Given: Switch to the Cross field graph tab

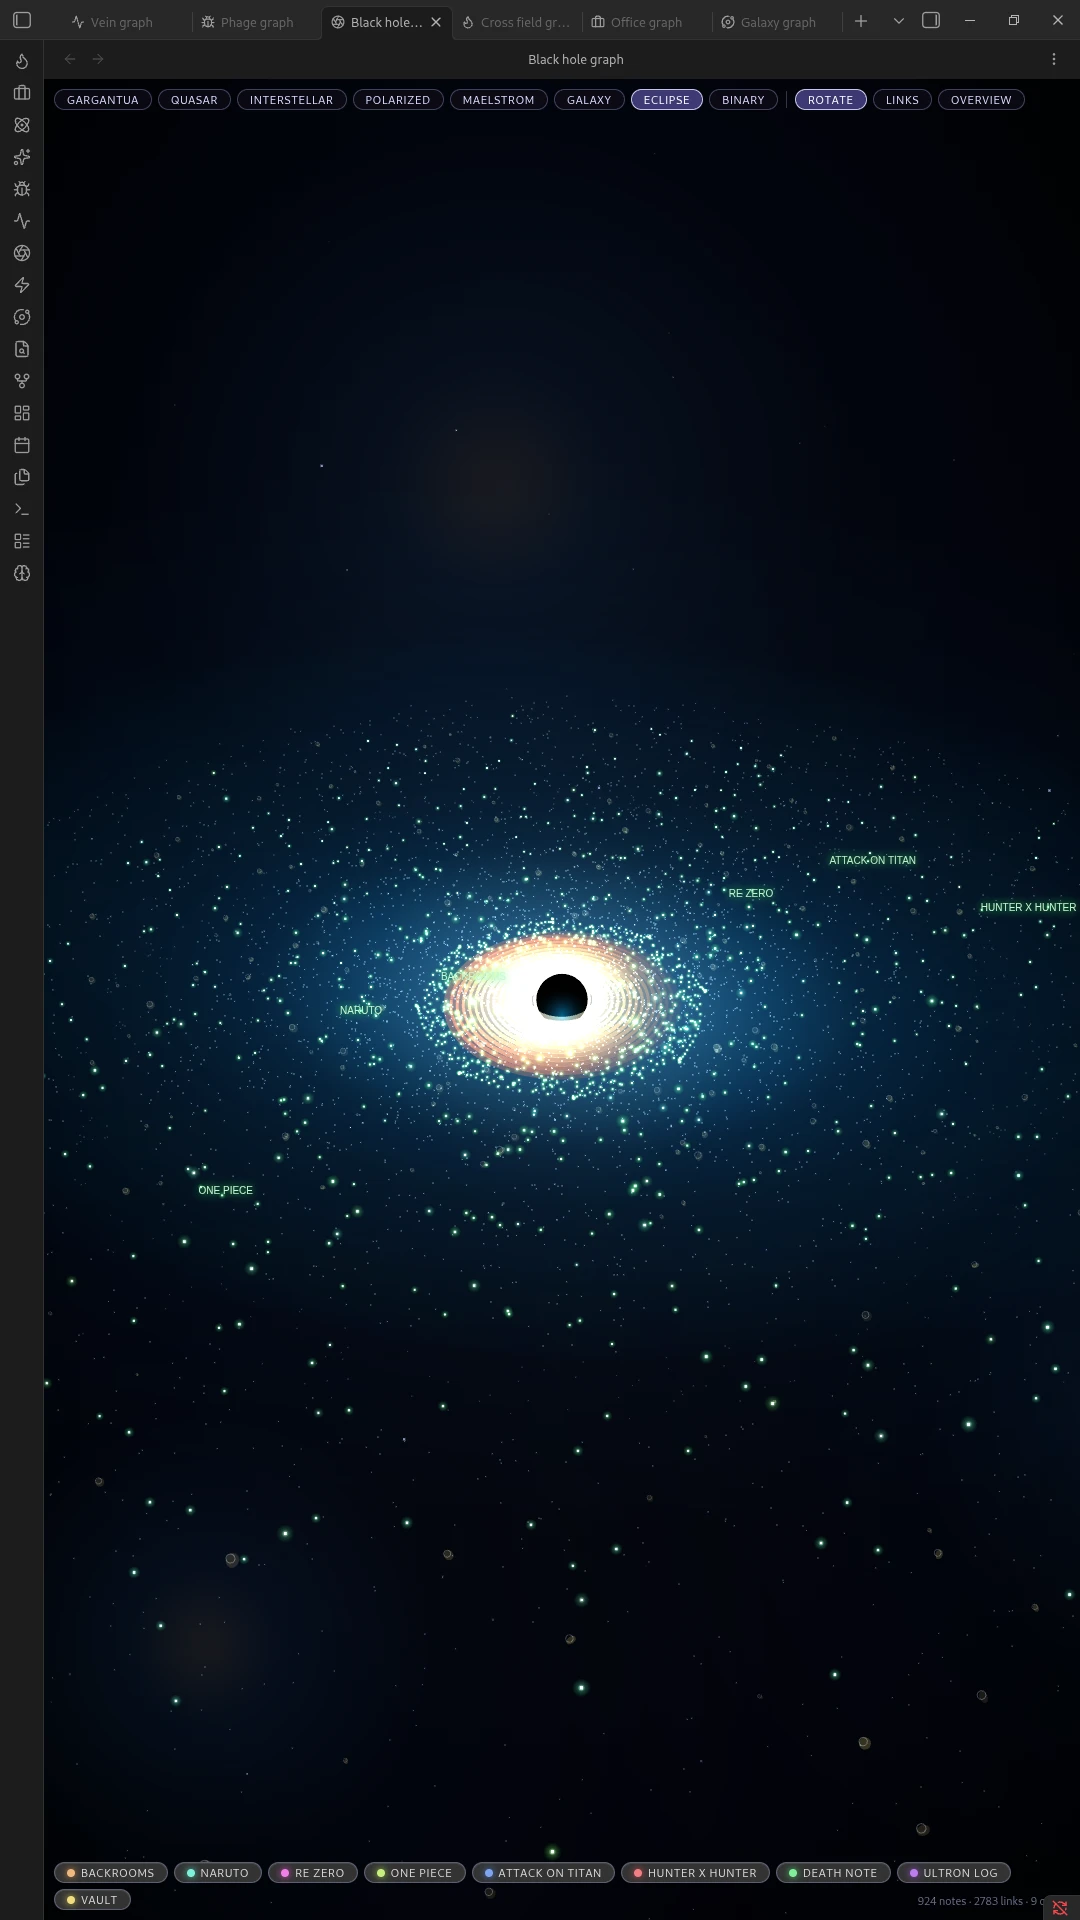Looking at the screenshot, I should (516, 22).
